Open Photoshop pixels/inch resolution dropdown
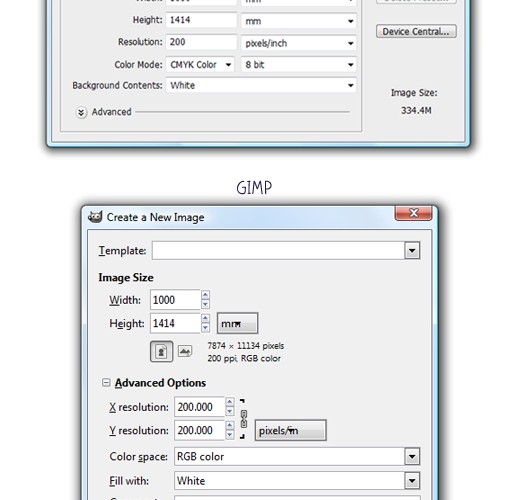Viewport: 526px width, 500px height. (299, 43)
